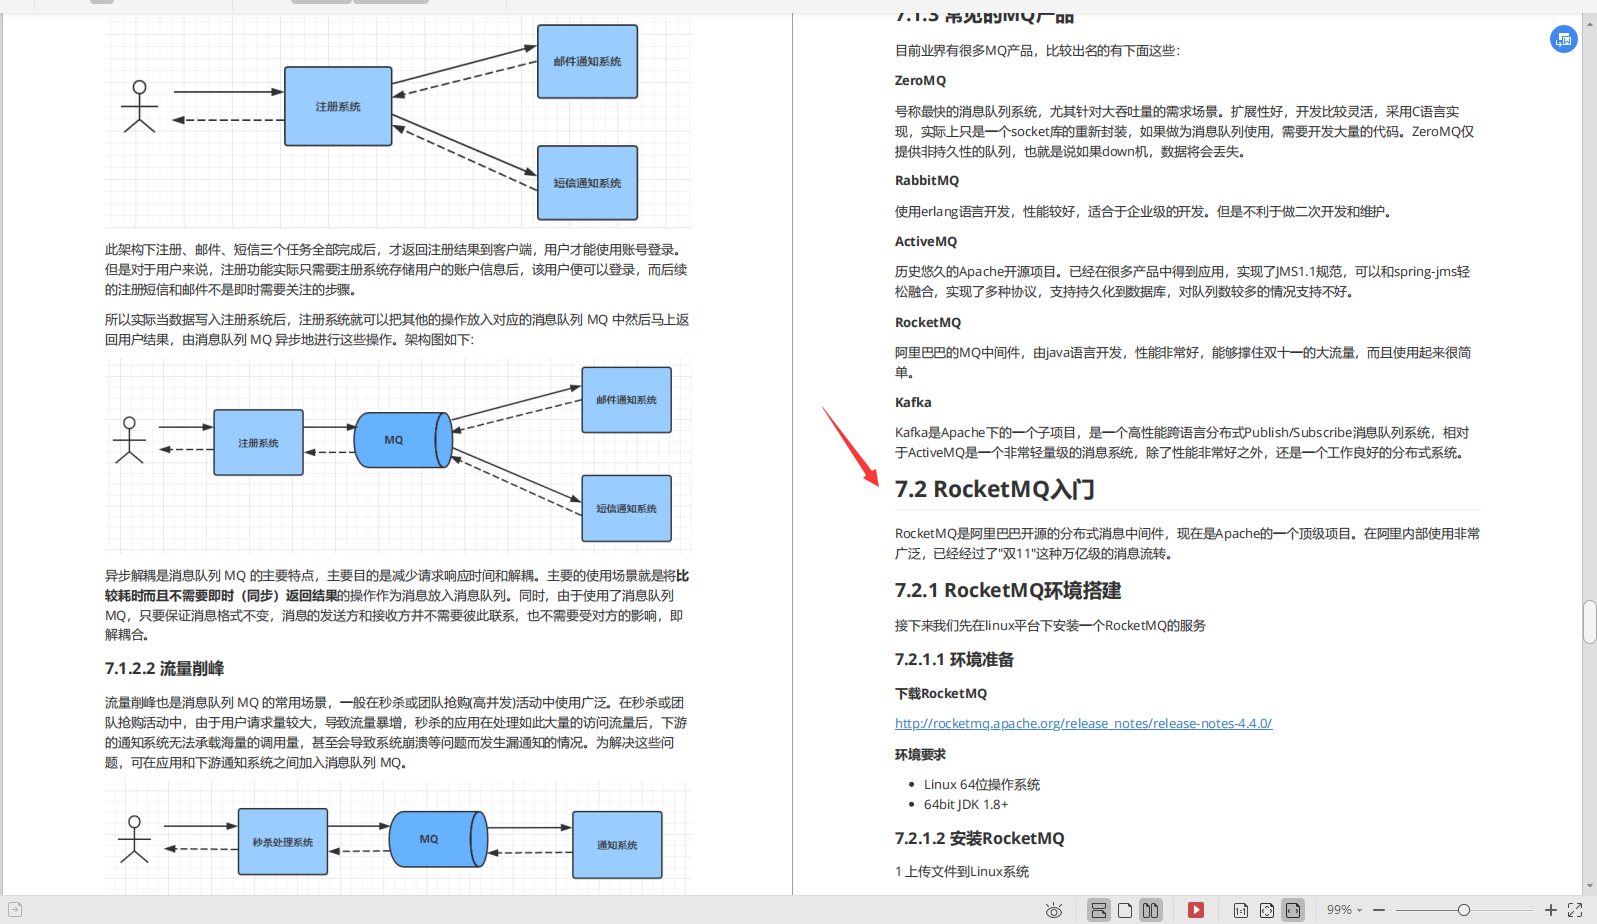Open the 99% zoom level dropdown
Image resolution: width=1597 pixels, height=924 pixels.
[1344, 910]
